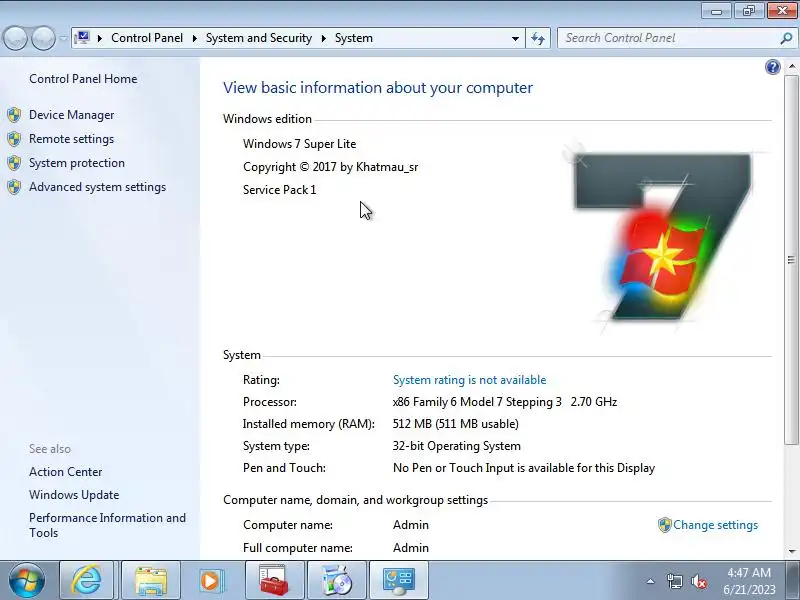Open Remote settings link
The image size is (800, 600).
pyautogui.click(x=71, y=139)
